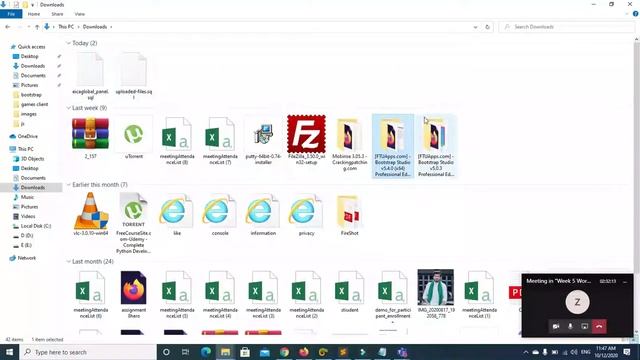
Task: Select the putty-64bit installer file
Action: pyautogui.click(x=263, y=140)
